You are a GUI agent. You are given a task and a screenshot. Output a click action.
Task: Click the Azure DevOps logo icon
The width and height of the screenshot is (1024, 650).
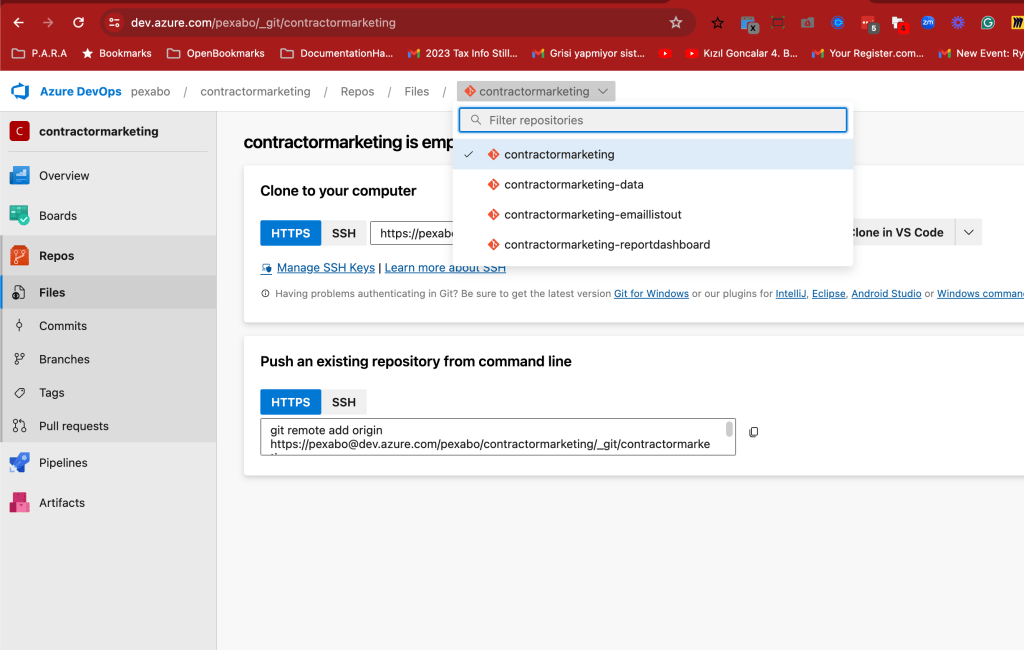point(20,91)
